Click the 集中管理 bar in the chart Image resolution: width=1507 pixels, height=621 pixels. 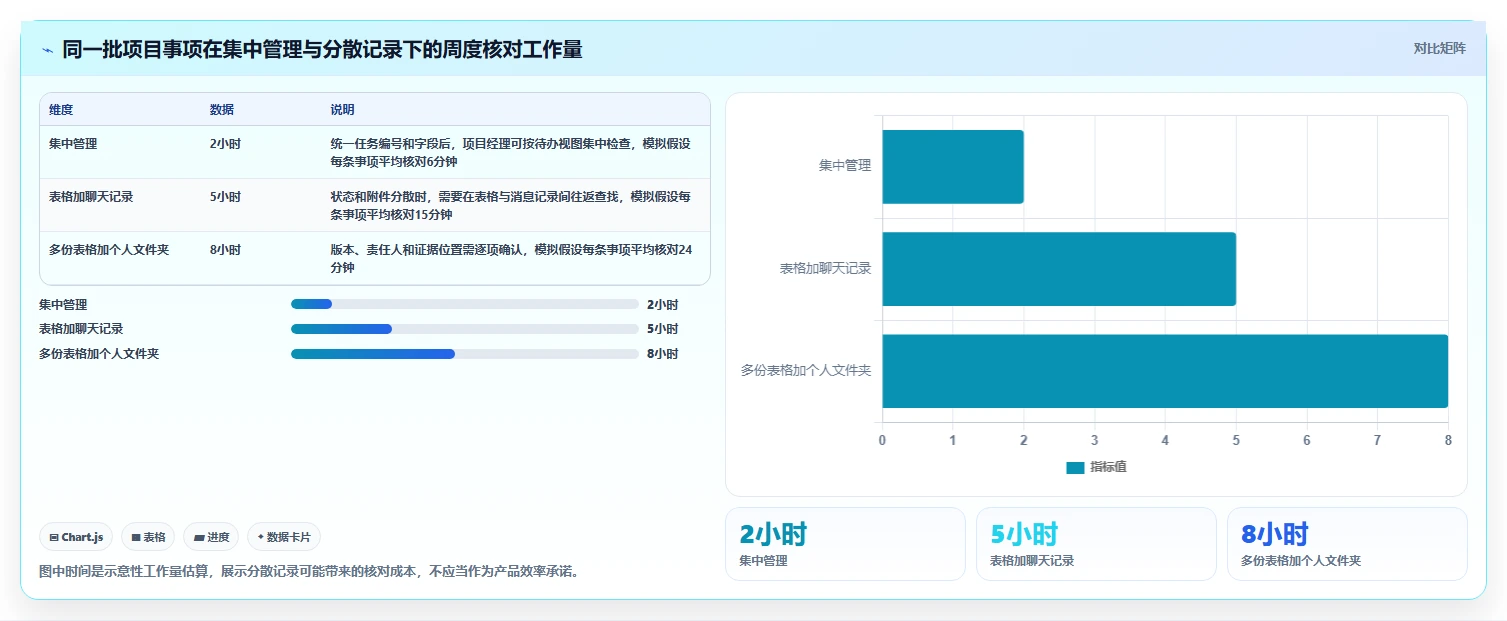(x=953, y=167)
